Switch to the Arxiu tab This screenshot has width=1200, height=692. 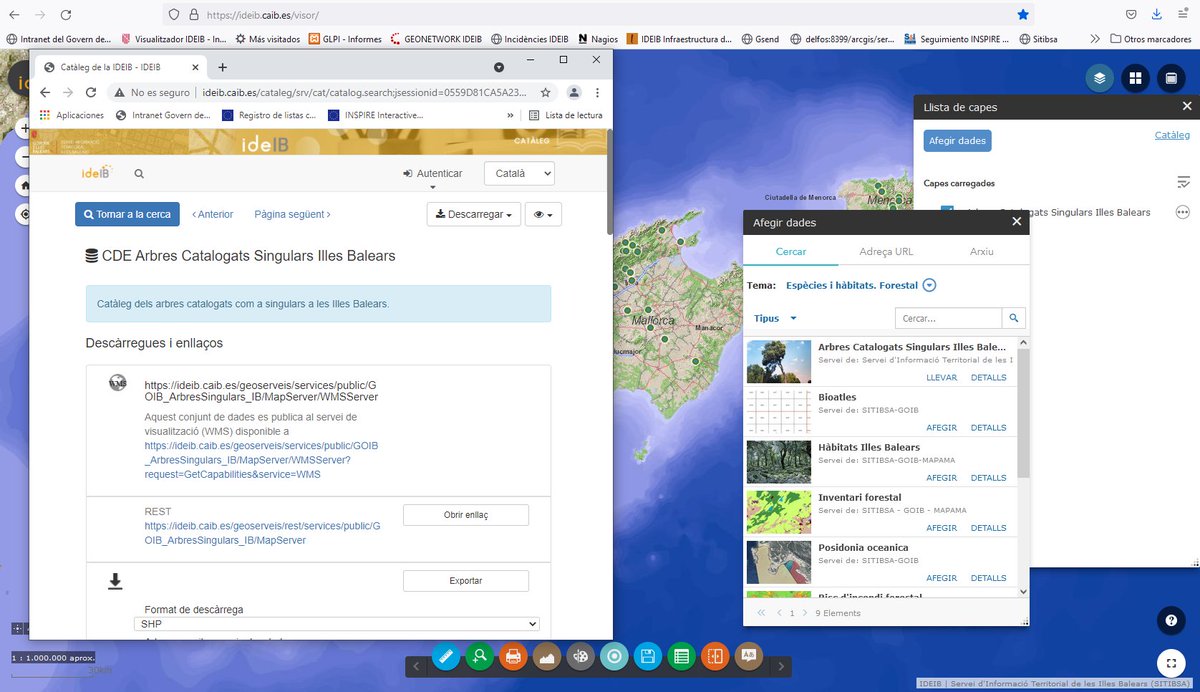tap(982, 251)
